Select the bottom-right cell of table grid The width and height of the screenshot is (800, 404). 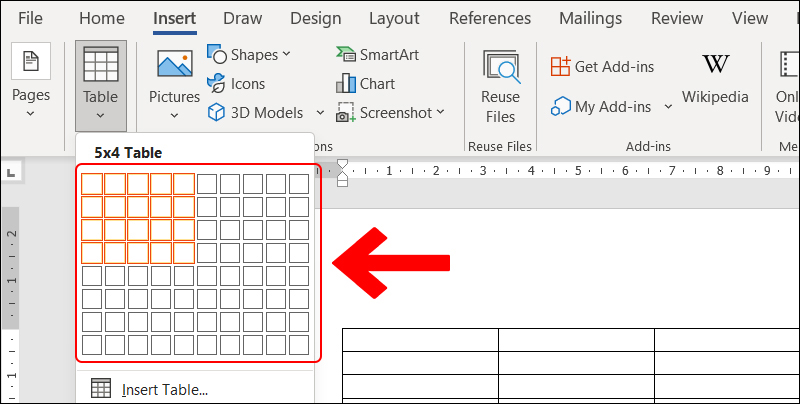pos(299,345)
